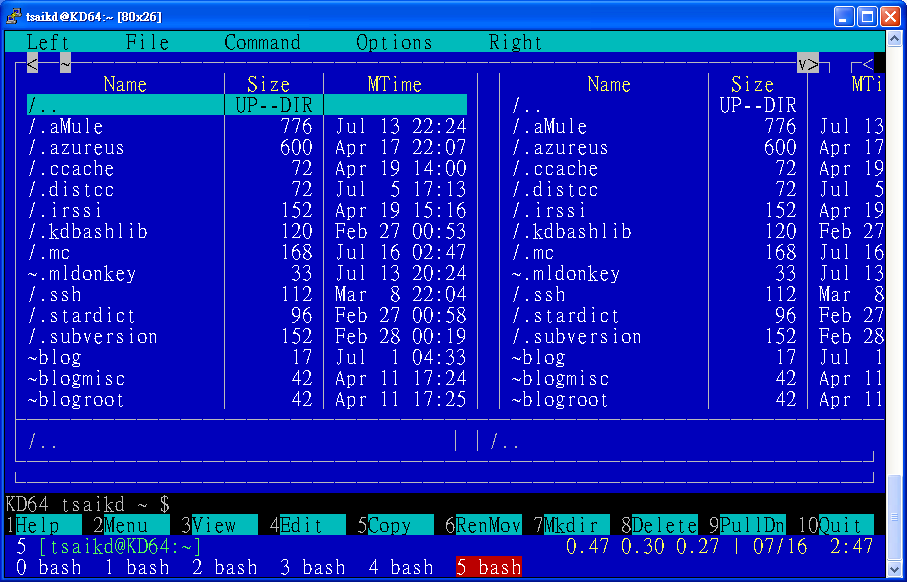Screen dimensions: 907x582
Task: Click the 9 PullDn function key
Action: [742, 525]
